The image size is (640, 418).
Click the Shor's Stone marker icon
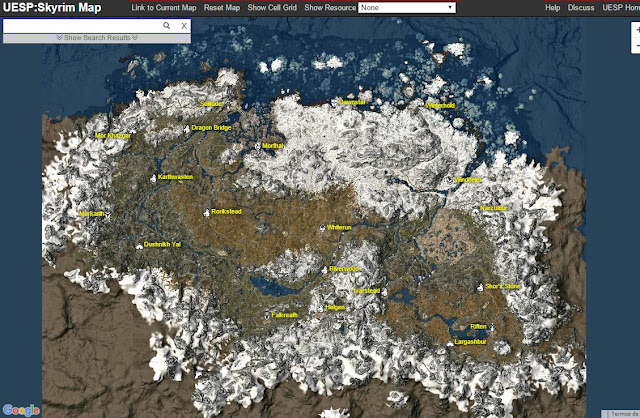[480, 287]
